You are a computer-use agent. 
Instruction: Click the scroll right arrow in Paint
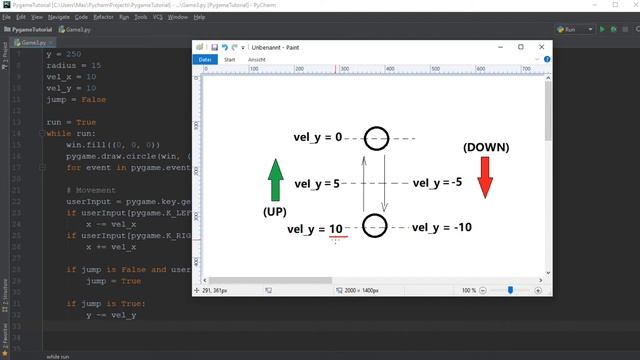540,280
